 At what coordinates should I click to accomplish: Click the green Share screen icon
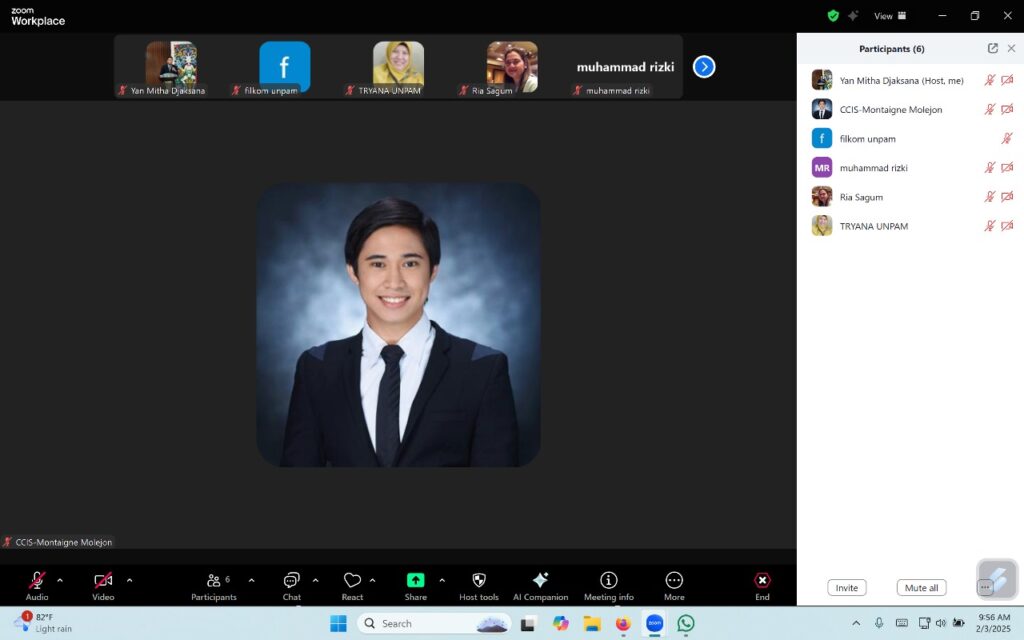coord(415,580)
